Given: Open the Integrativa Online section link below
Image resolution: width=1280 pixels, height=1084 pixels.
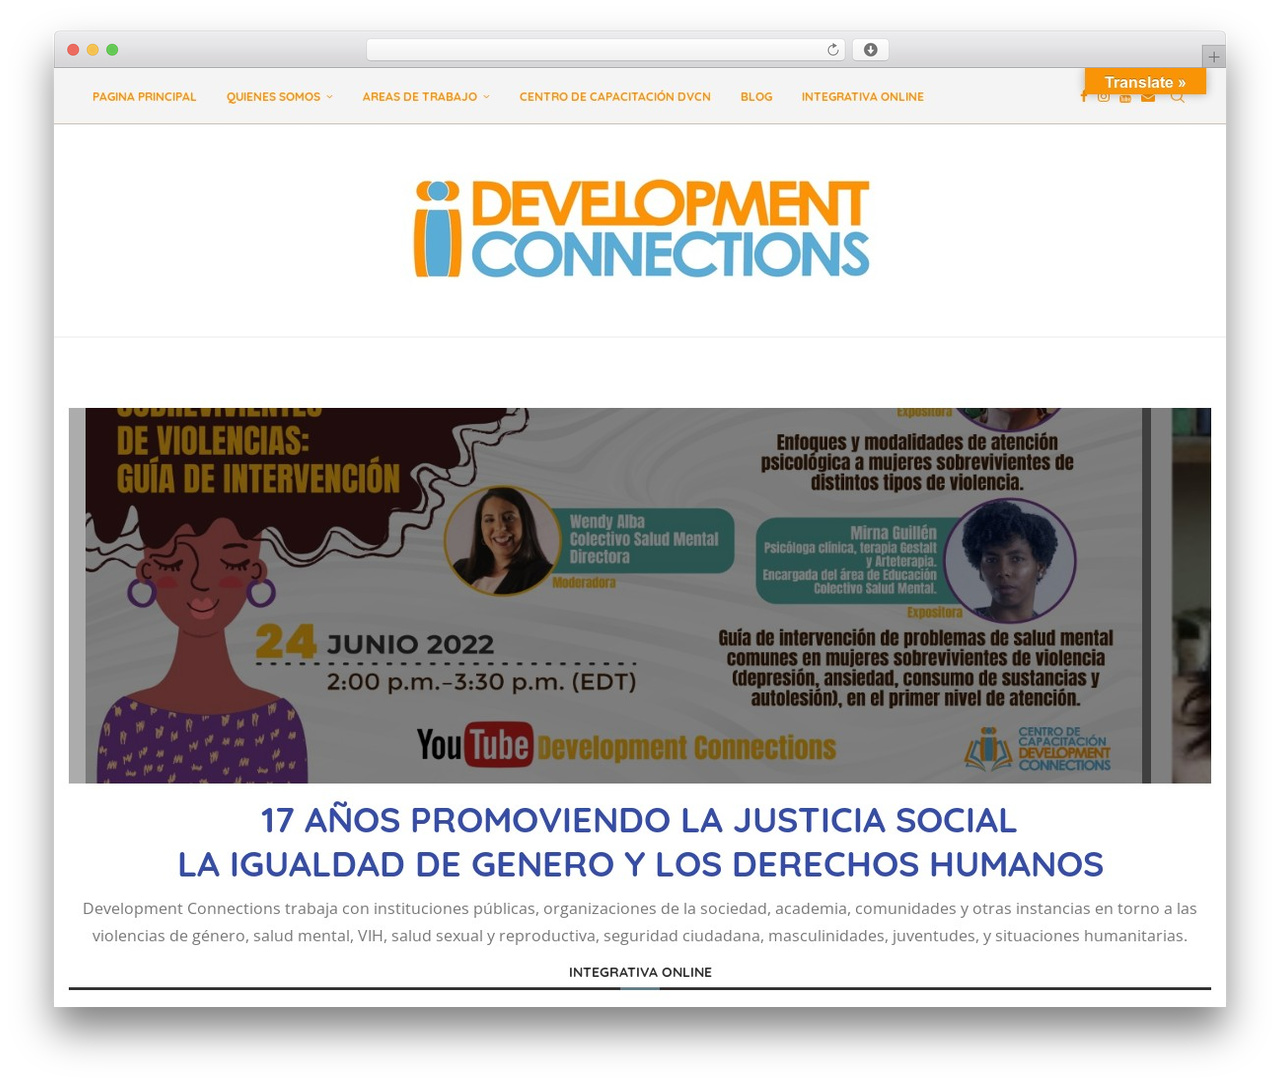Looking at the screenshot, I should pos(640,972).
